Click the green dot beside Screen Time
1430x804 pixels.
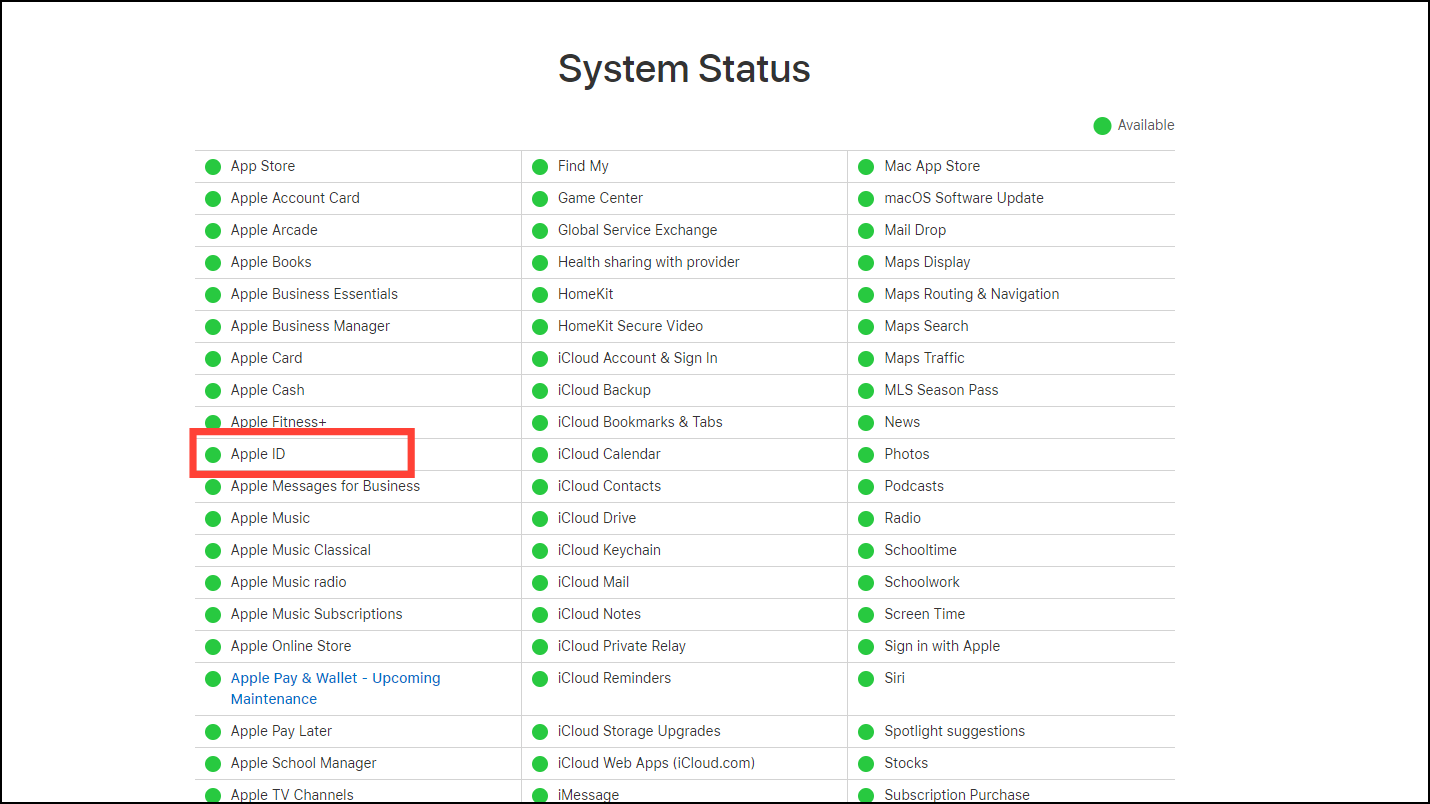[x=866, y=615]
